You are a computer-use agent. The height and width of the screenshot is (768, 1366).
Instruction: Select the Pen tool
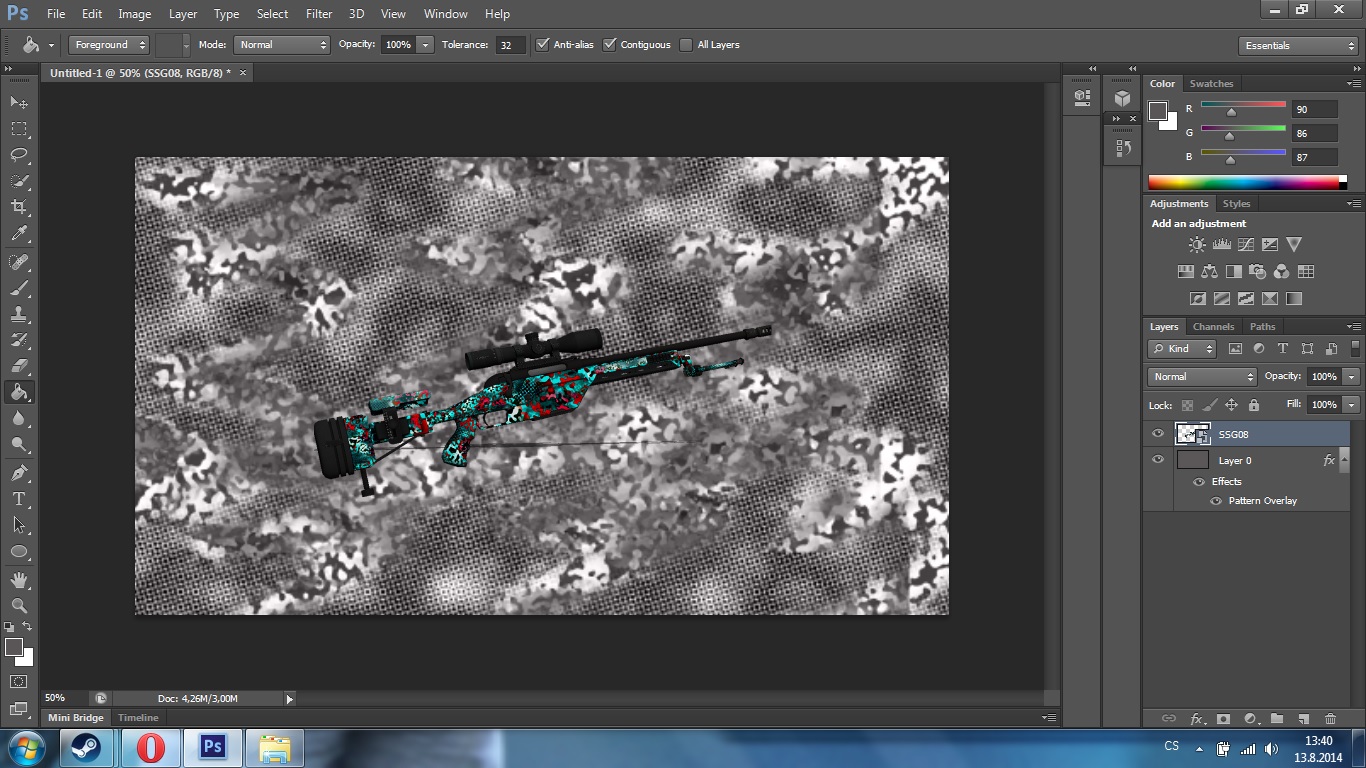[19, 472]
